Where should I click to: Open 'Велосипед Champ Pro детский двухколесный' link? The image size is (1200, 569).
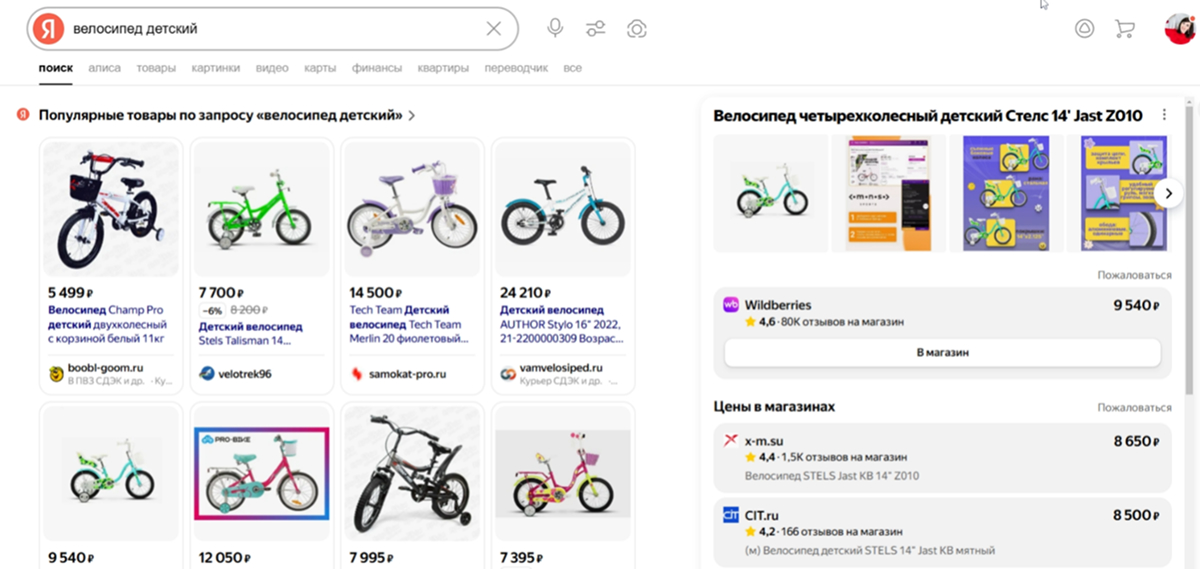(110, 325)
